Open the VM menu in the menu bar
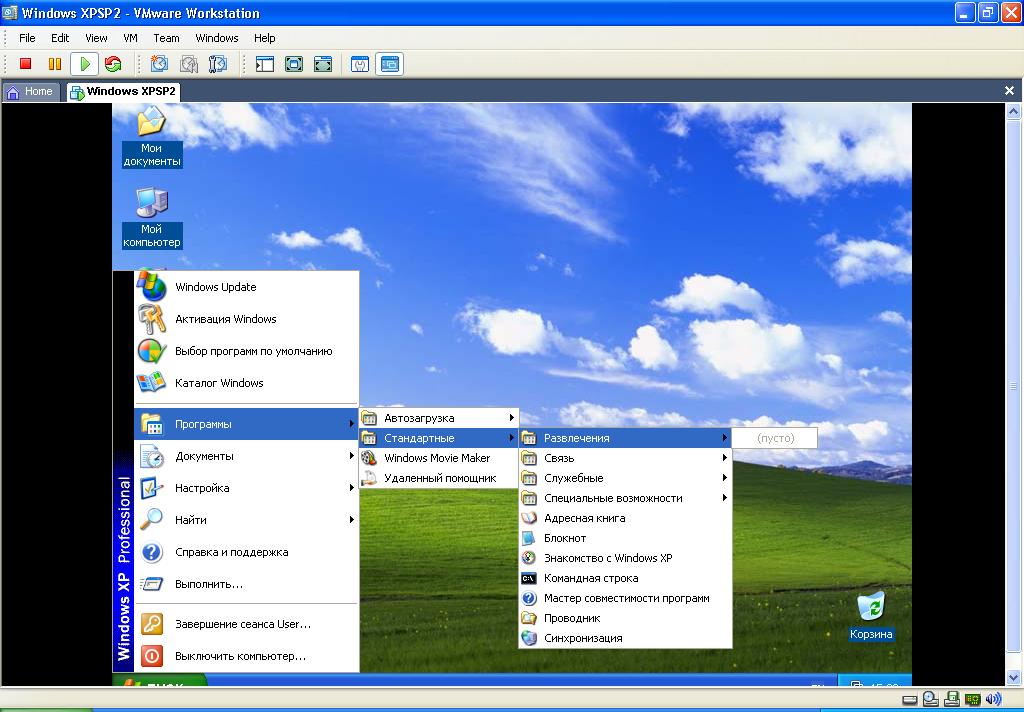 [x=130, y=38]
